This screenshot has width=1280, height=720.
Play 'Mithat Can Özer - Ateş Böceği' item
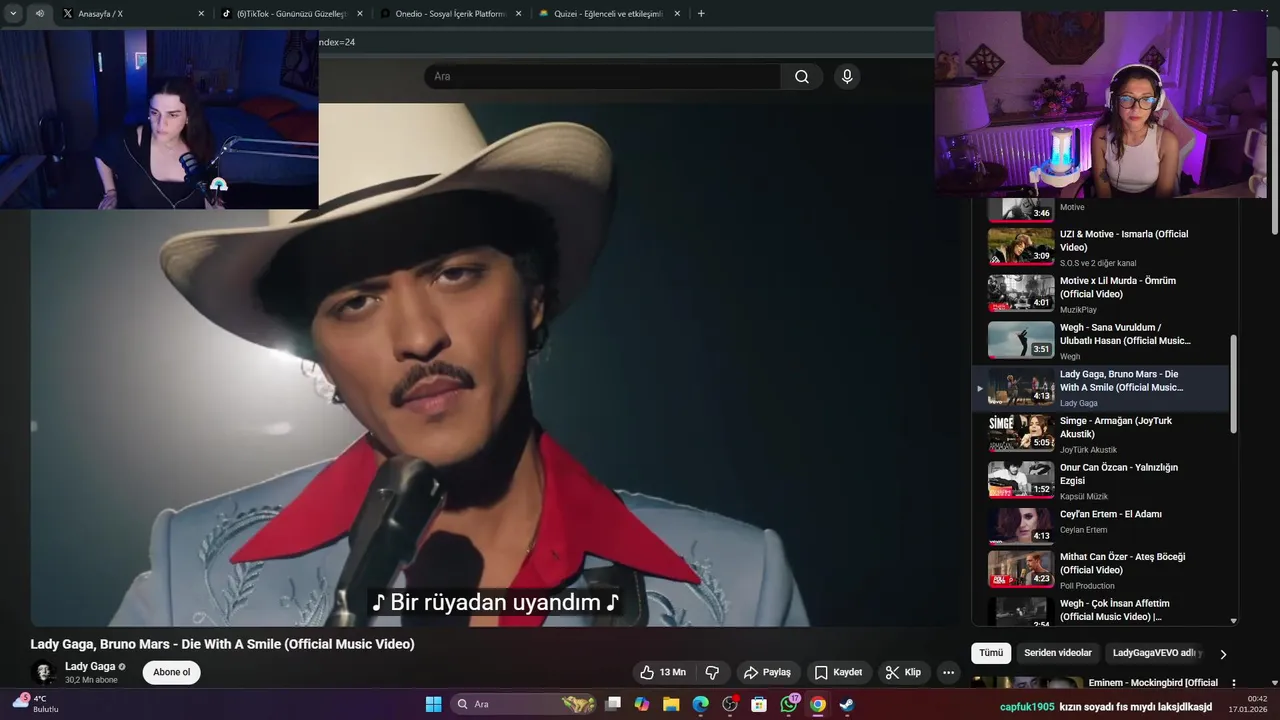pyautogui.click(x=1100, y=570)
